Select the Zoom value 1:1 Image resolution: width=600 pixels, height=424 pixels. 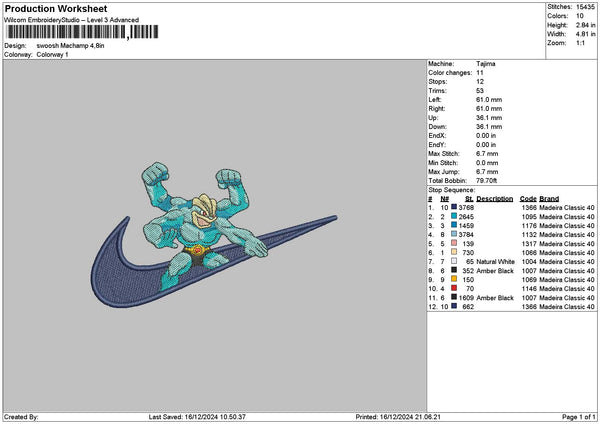(580, 43)
